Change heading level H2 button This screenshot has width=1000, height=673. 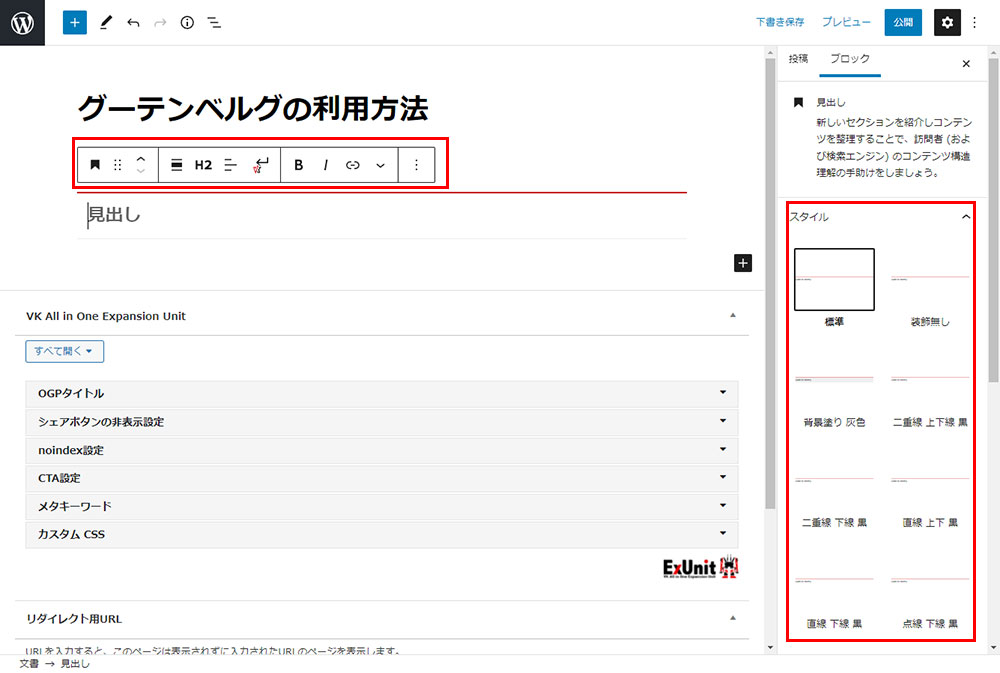(203, 165)
